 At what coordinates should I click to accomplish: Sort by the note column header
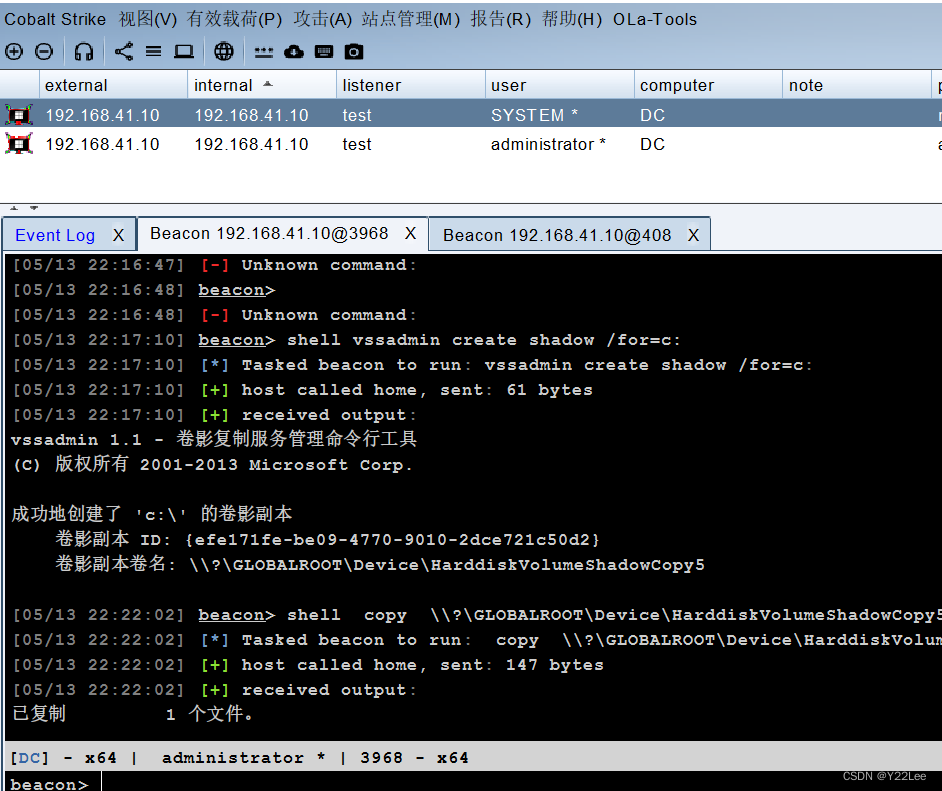click(x=857, y=85)
